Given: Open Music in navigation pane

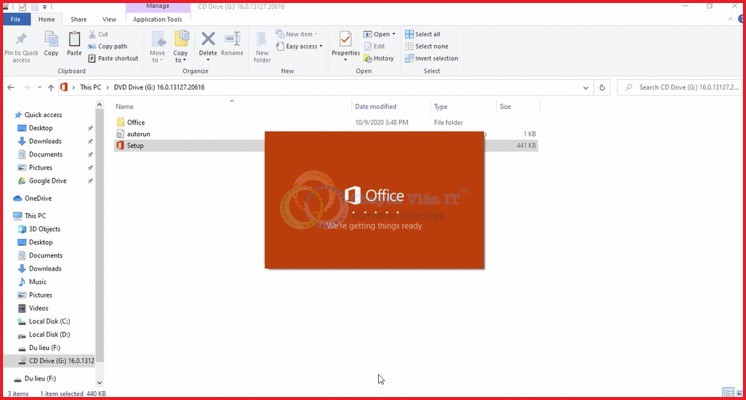Looking at the screenshot, I should 38,282.
